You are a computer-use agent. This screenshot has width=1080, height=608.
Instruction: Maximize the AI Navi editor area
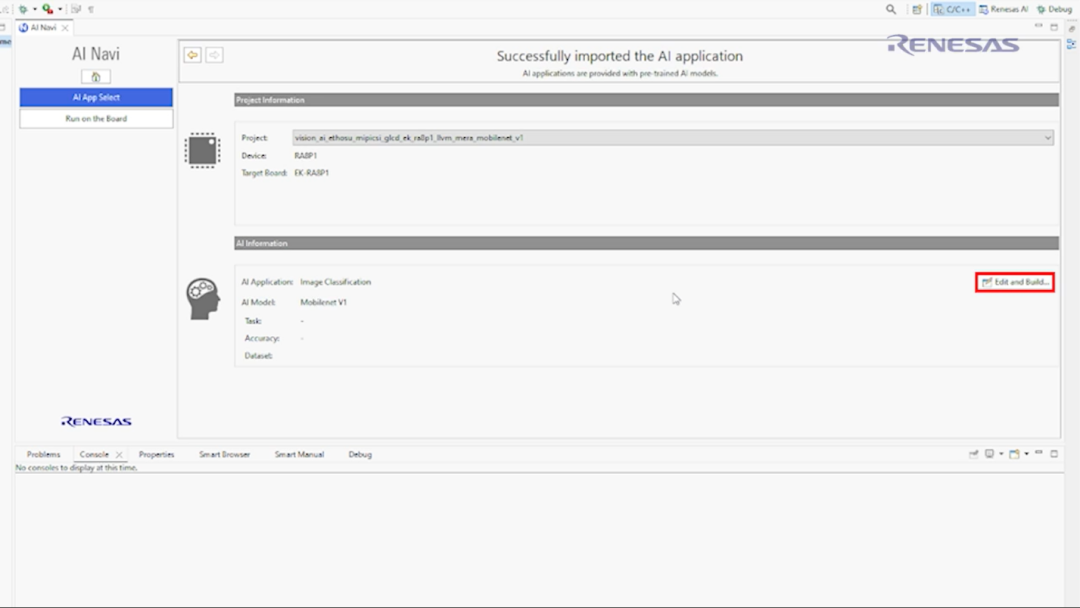pos(1054,27)
